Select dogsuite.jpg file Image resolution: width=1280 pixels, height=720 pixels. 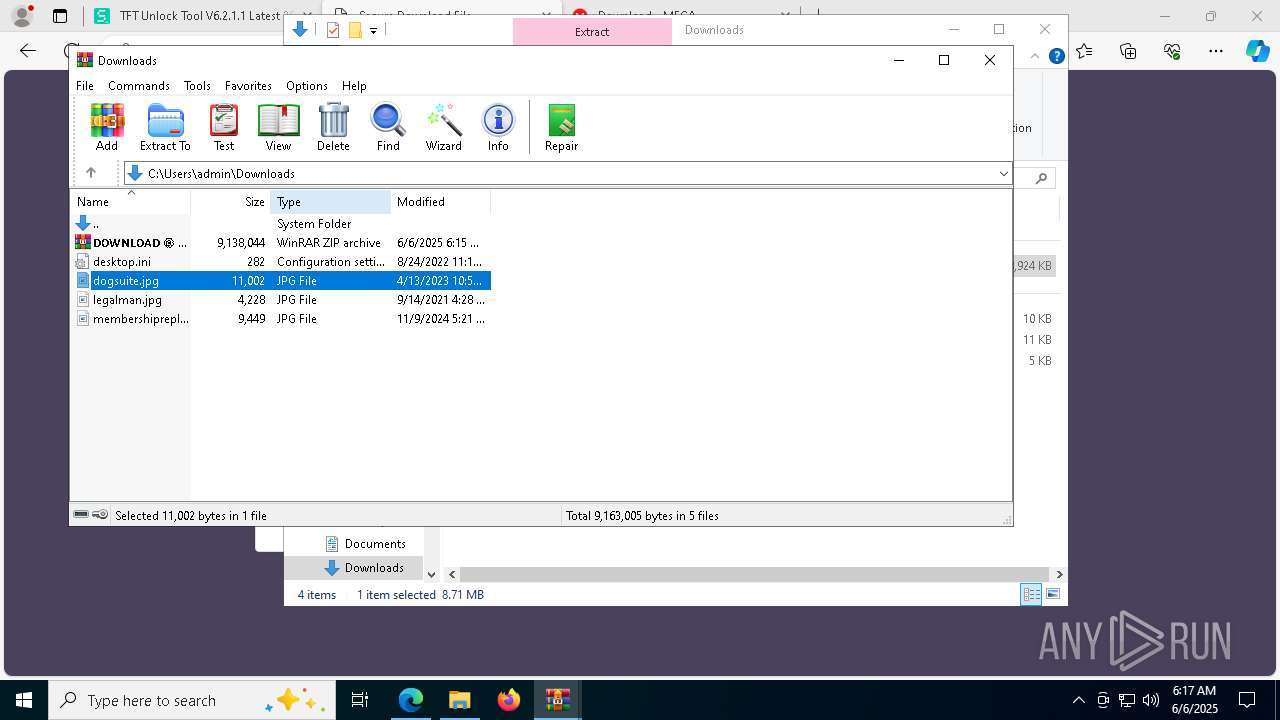pyautogui.click(x=281, y=281)
